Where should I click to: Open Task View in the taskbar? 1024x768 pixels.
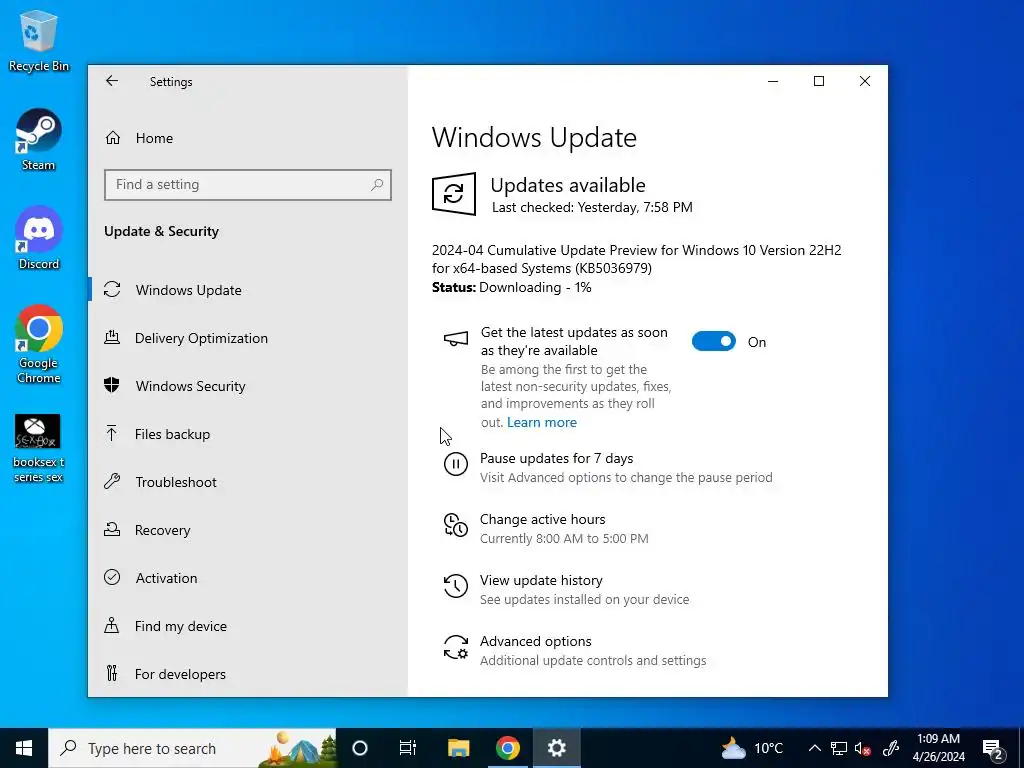tap(408, 748)
